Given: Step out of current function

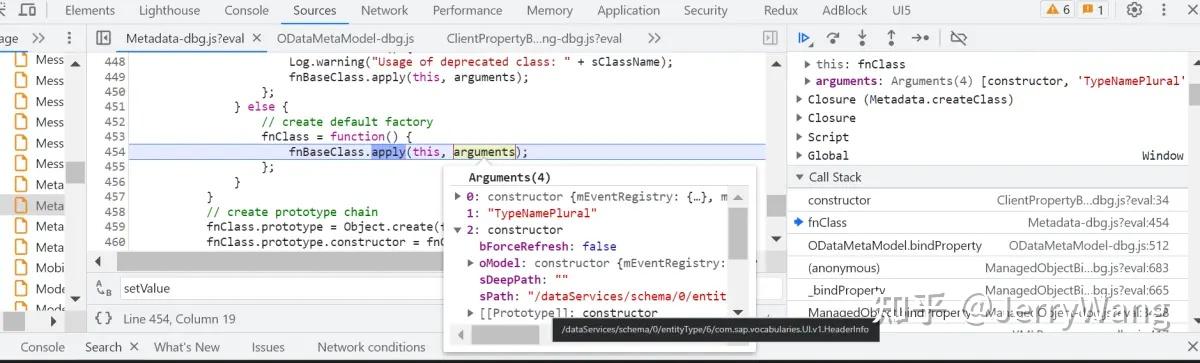Looking at the screenshot, I should [x=891, y=38].
